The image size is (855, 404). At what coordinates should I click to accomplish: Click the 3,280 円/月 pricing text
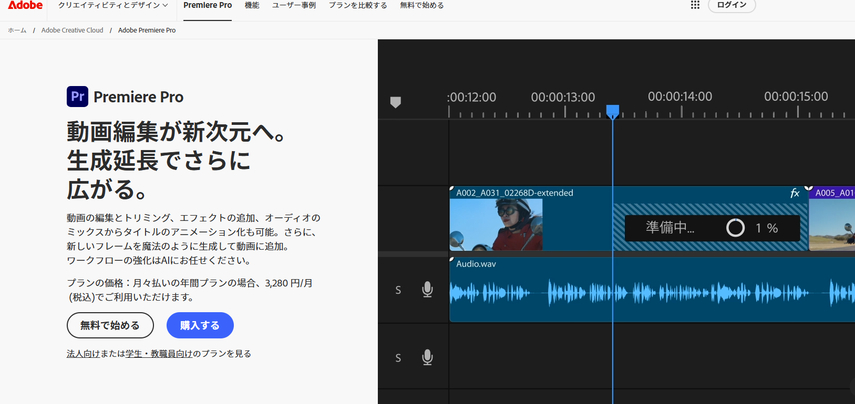[x=289, y=284]
